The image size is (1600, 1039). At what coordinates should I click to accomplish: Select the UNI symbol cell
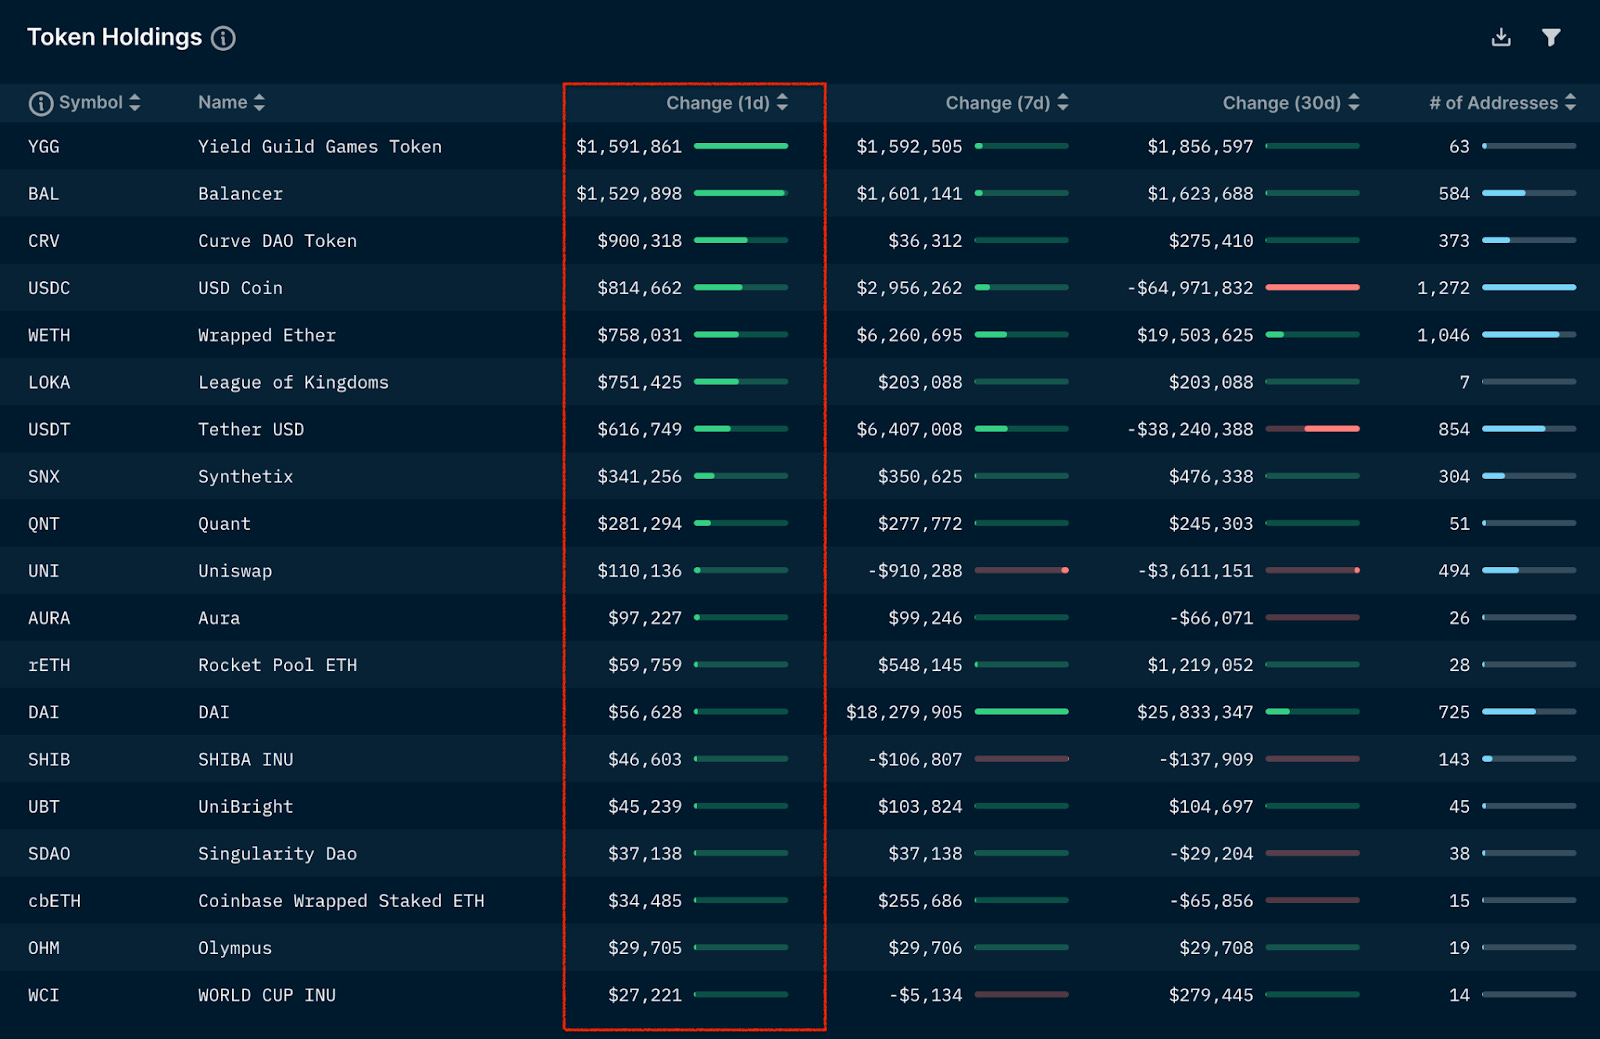(44, 571)
